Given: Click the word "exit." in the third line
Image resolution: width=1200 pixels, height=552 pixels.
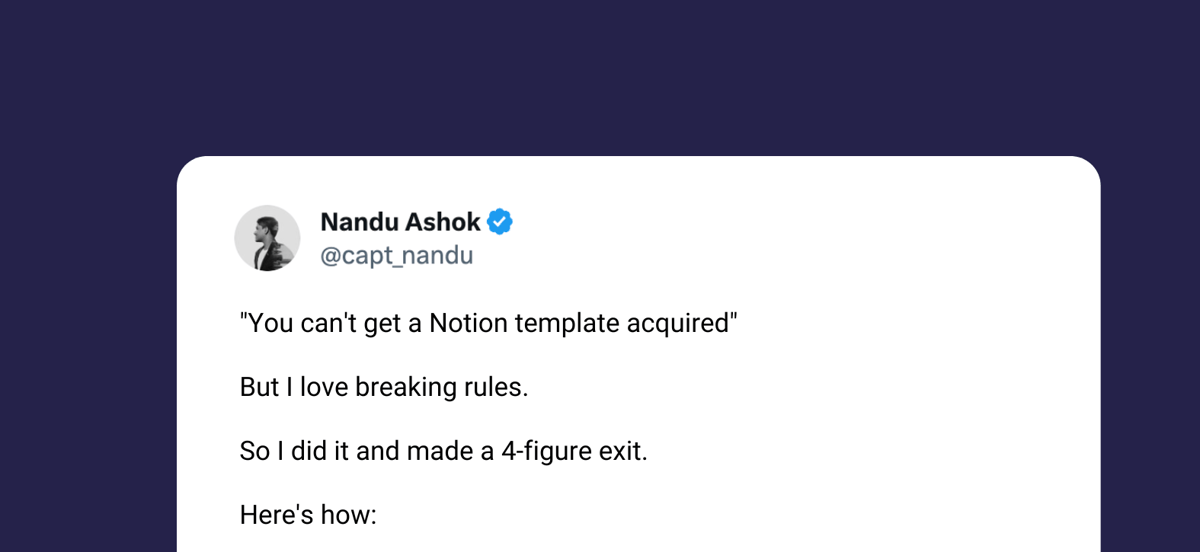Looking at the screenshot, I should [x=623, y=451].
